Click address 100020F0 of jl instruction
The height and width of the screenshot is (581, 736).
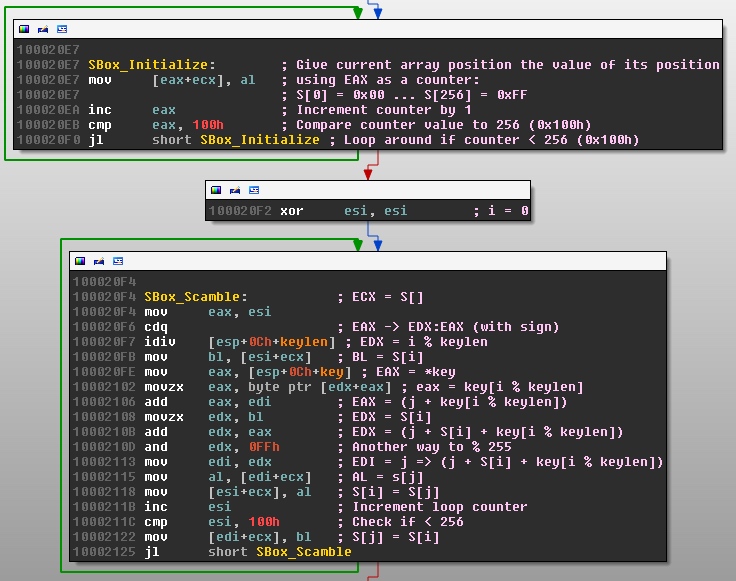pyautogui.click(x=48, y=140)
